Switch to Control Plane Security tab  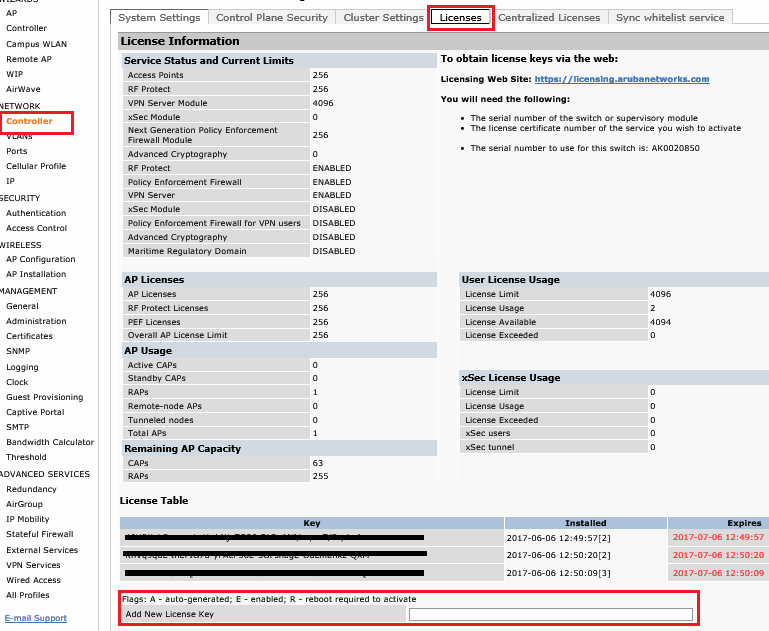pos(272,18)
